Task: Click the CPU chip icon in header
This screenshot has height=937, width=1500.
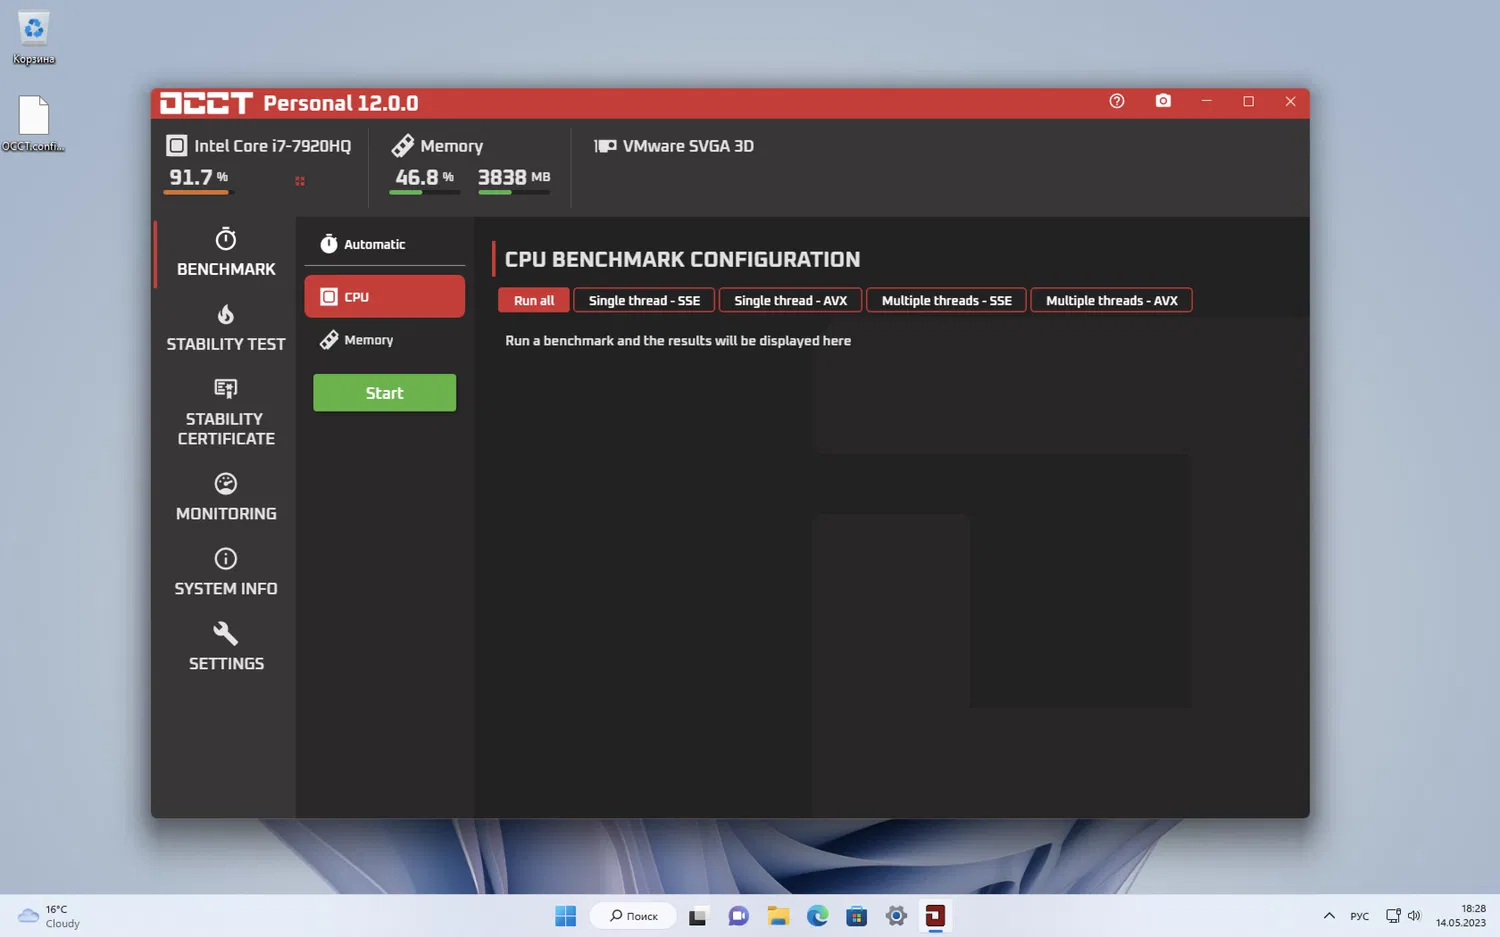Action: [176, 146]
